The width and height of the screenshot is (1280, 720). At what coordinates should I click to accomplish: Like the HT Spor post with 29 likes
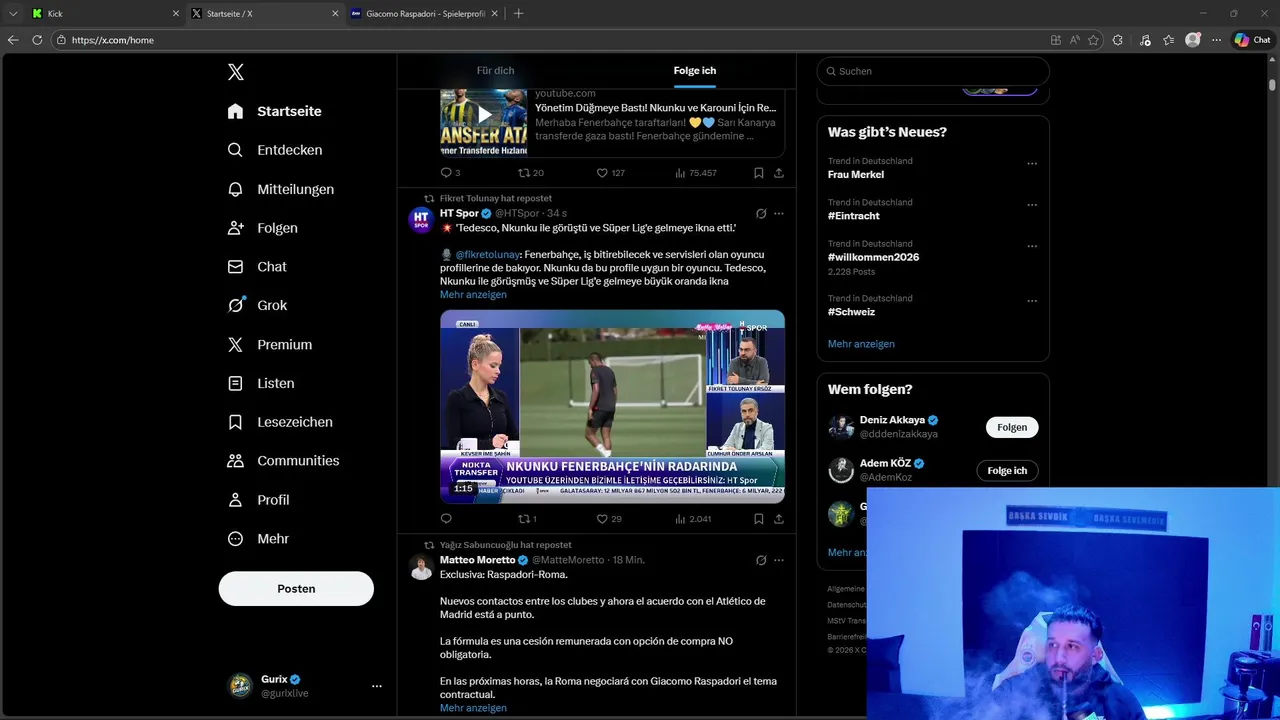(609, 519)
